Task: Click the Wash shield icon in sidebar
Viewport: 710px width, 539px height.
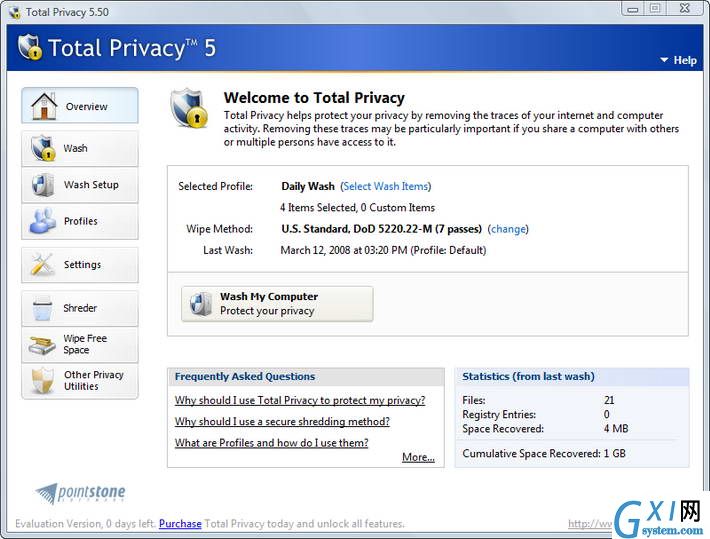Action: [43, 148]
